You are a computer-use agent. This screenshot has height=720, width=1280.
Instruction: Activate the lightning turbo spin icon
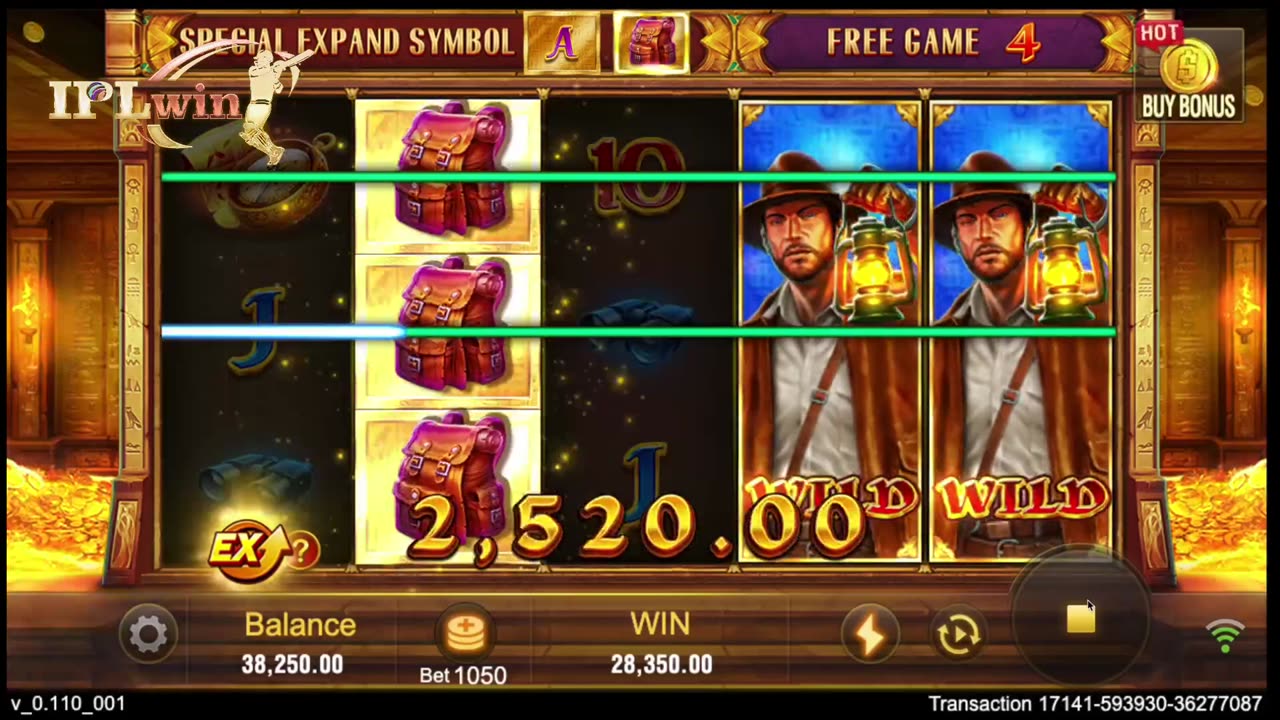point(868,634)
